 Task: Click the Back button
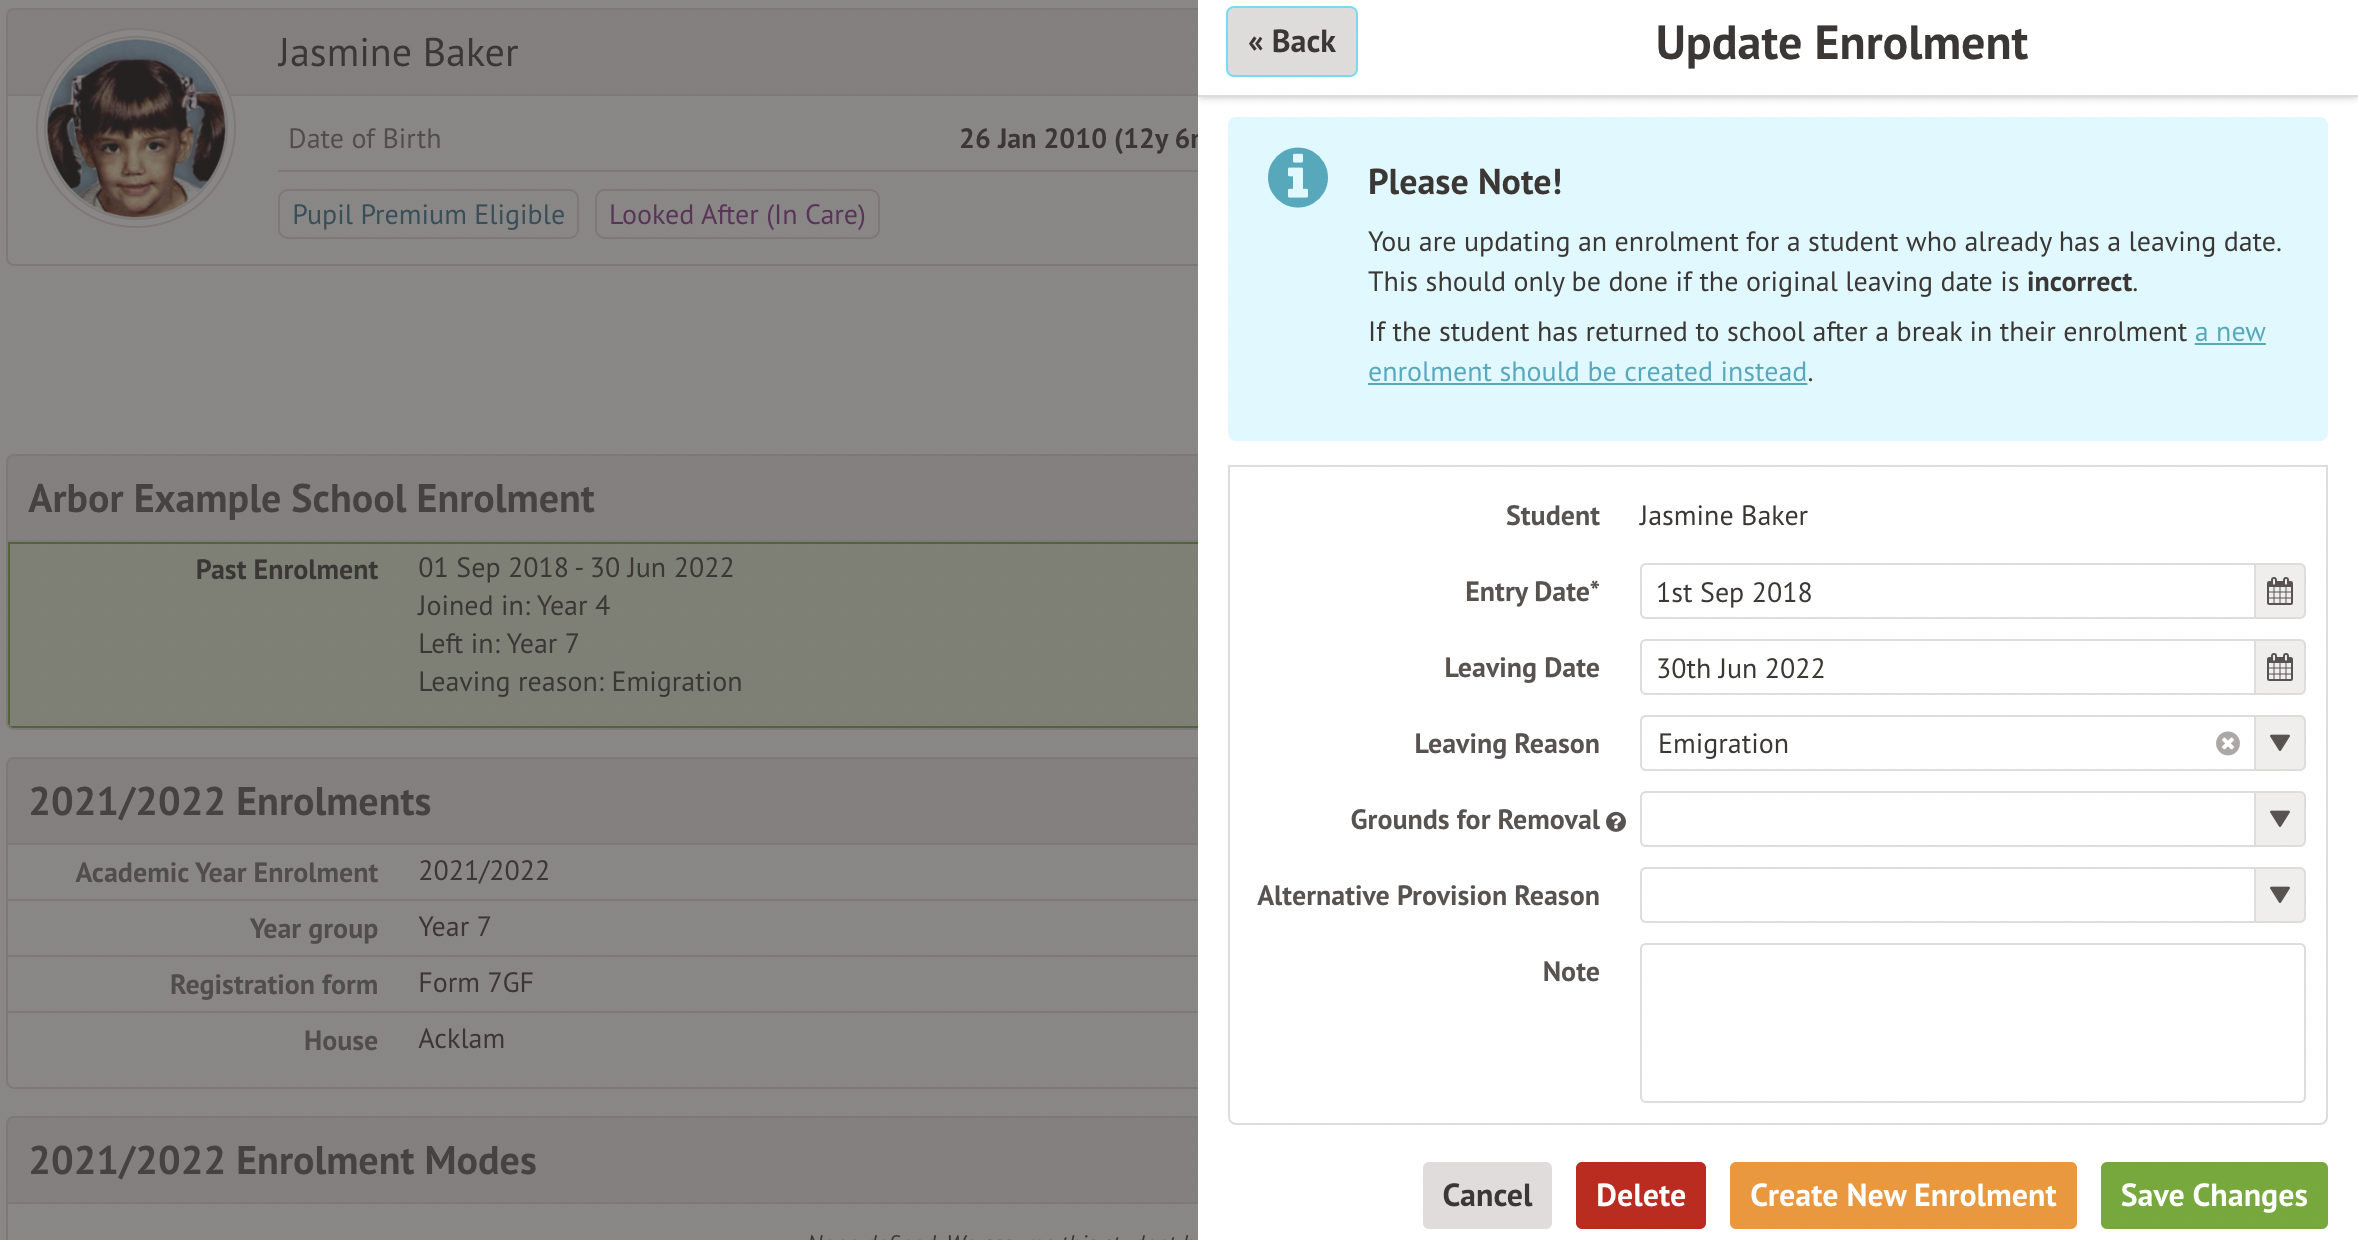(x=1291, y=42)
